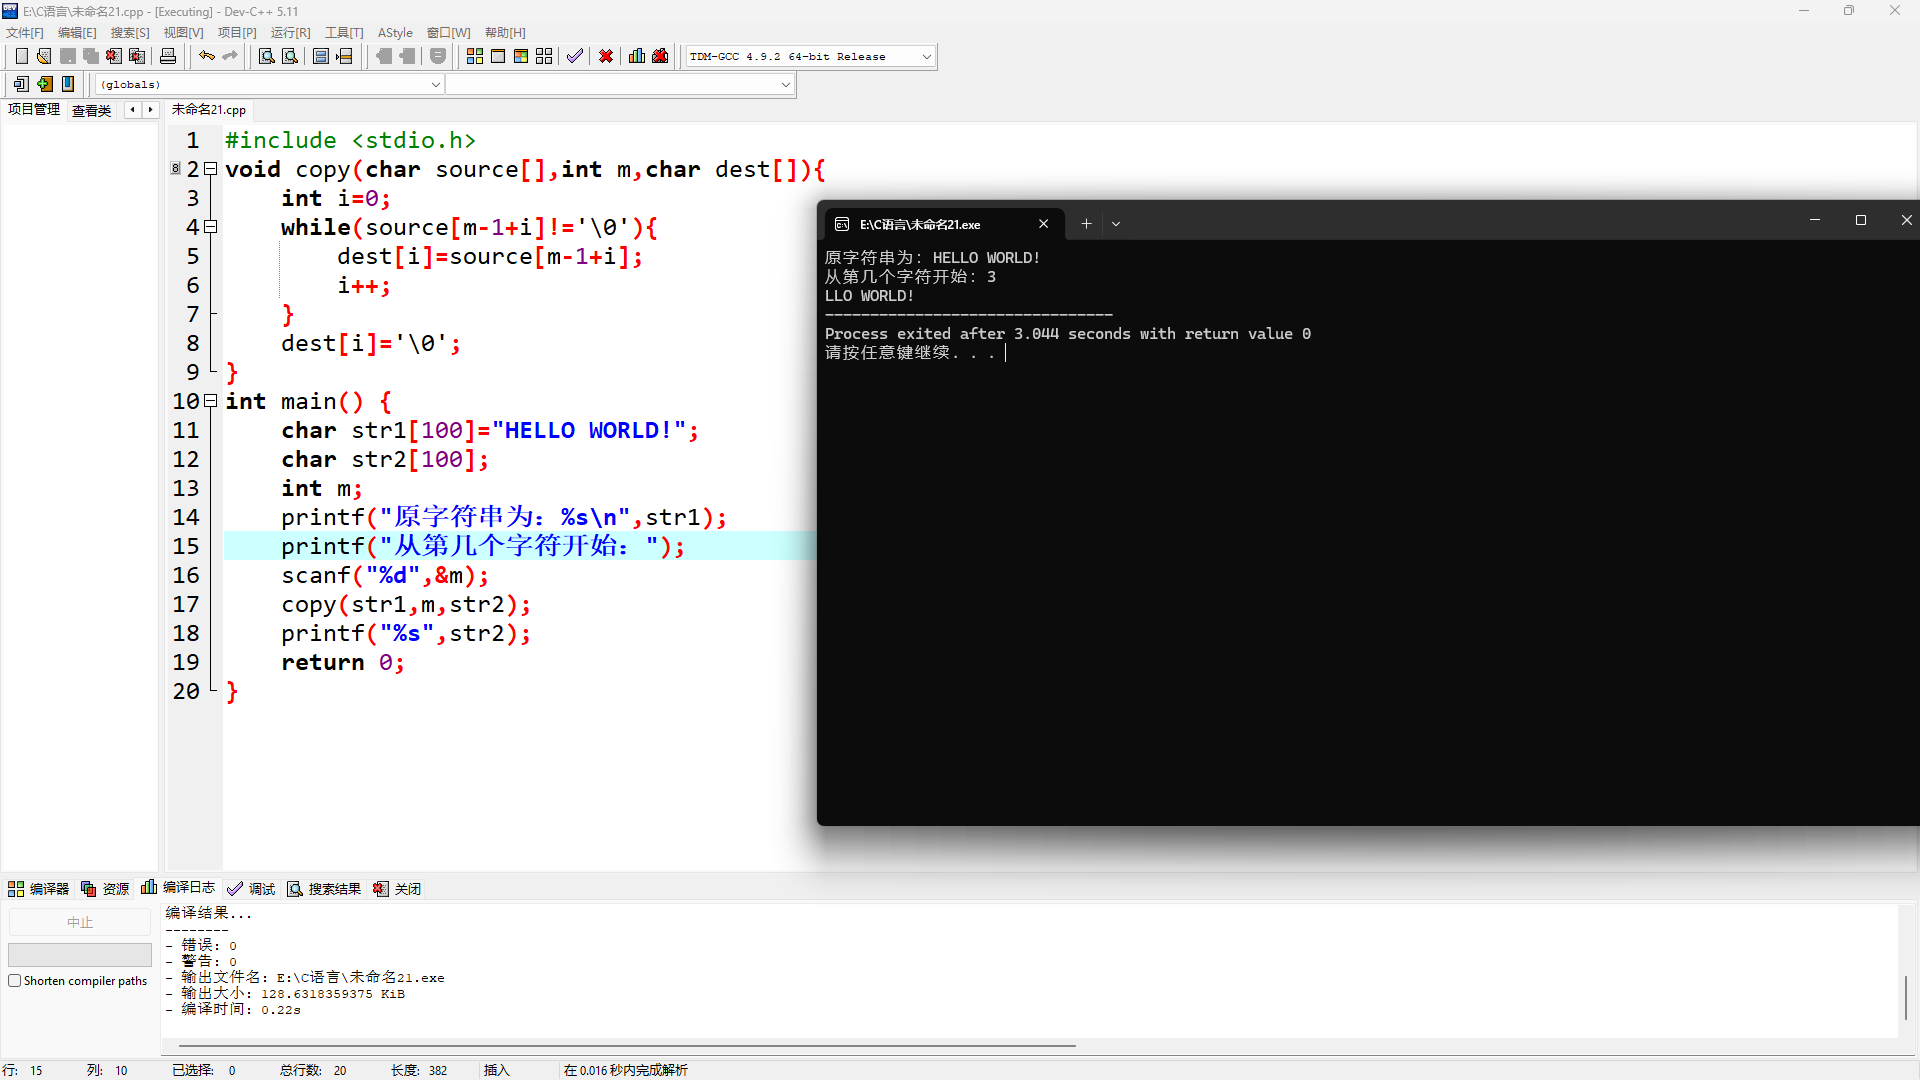The width and height of the screenshot is (1920, 1080).
Task: Collapse the copy function fold marker at line 2
Action: click(x=211, y=169)
